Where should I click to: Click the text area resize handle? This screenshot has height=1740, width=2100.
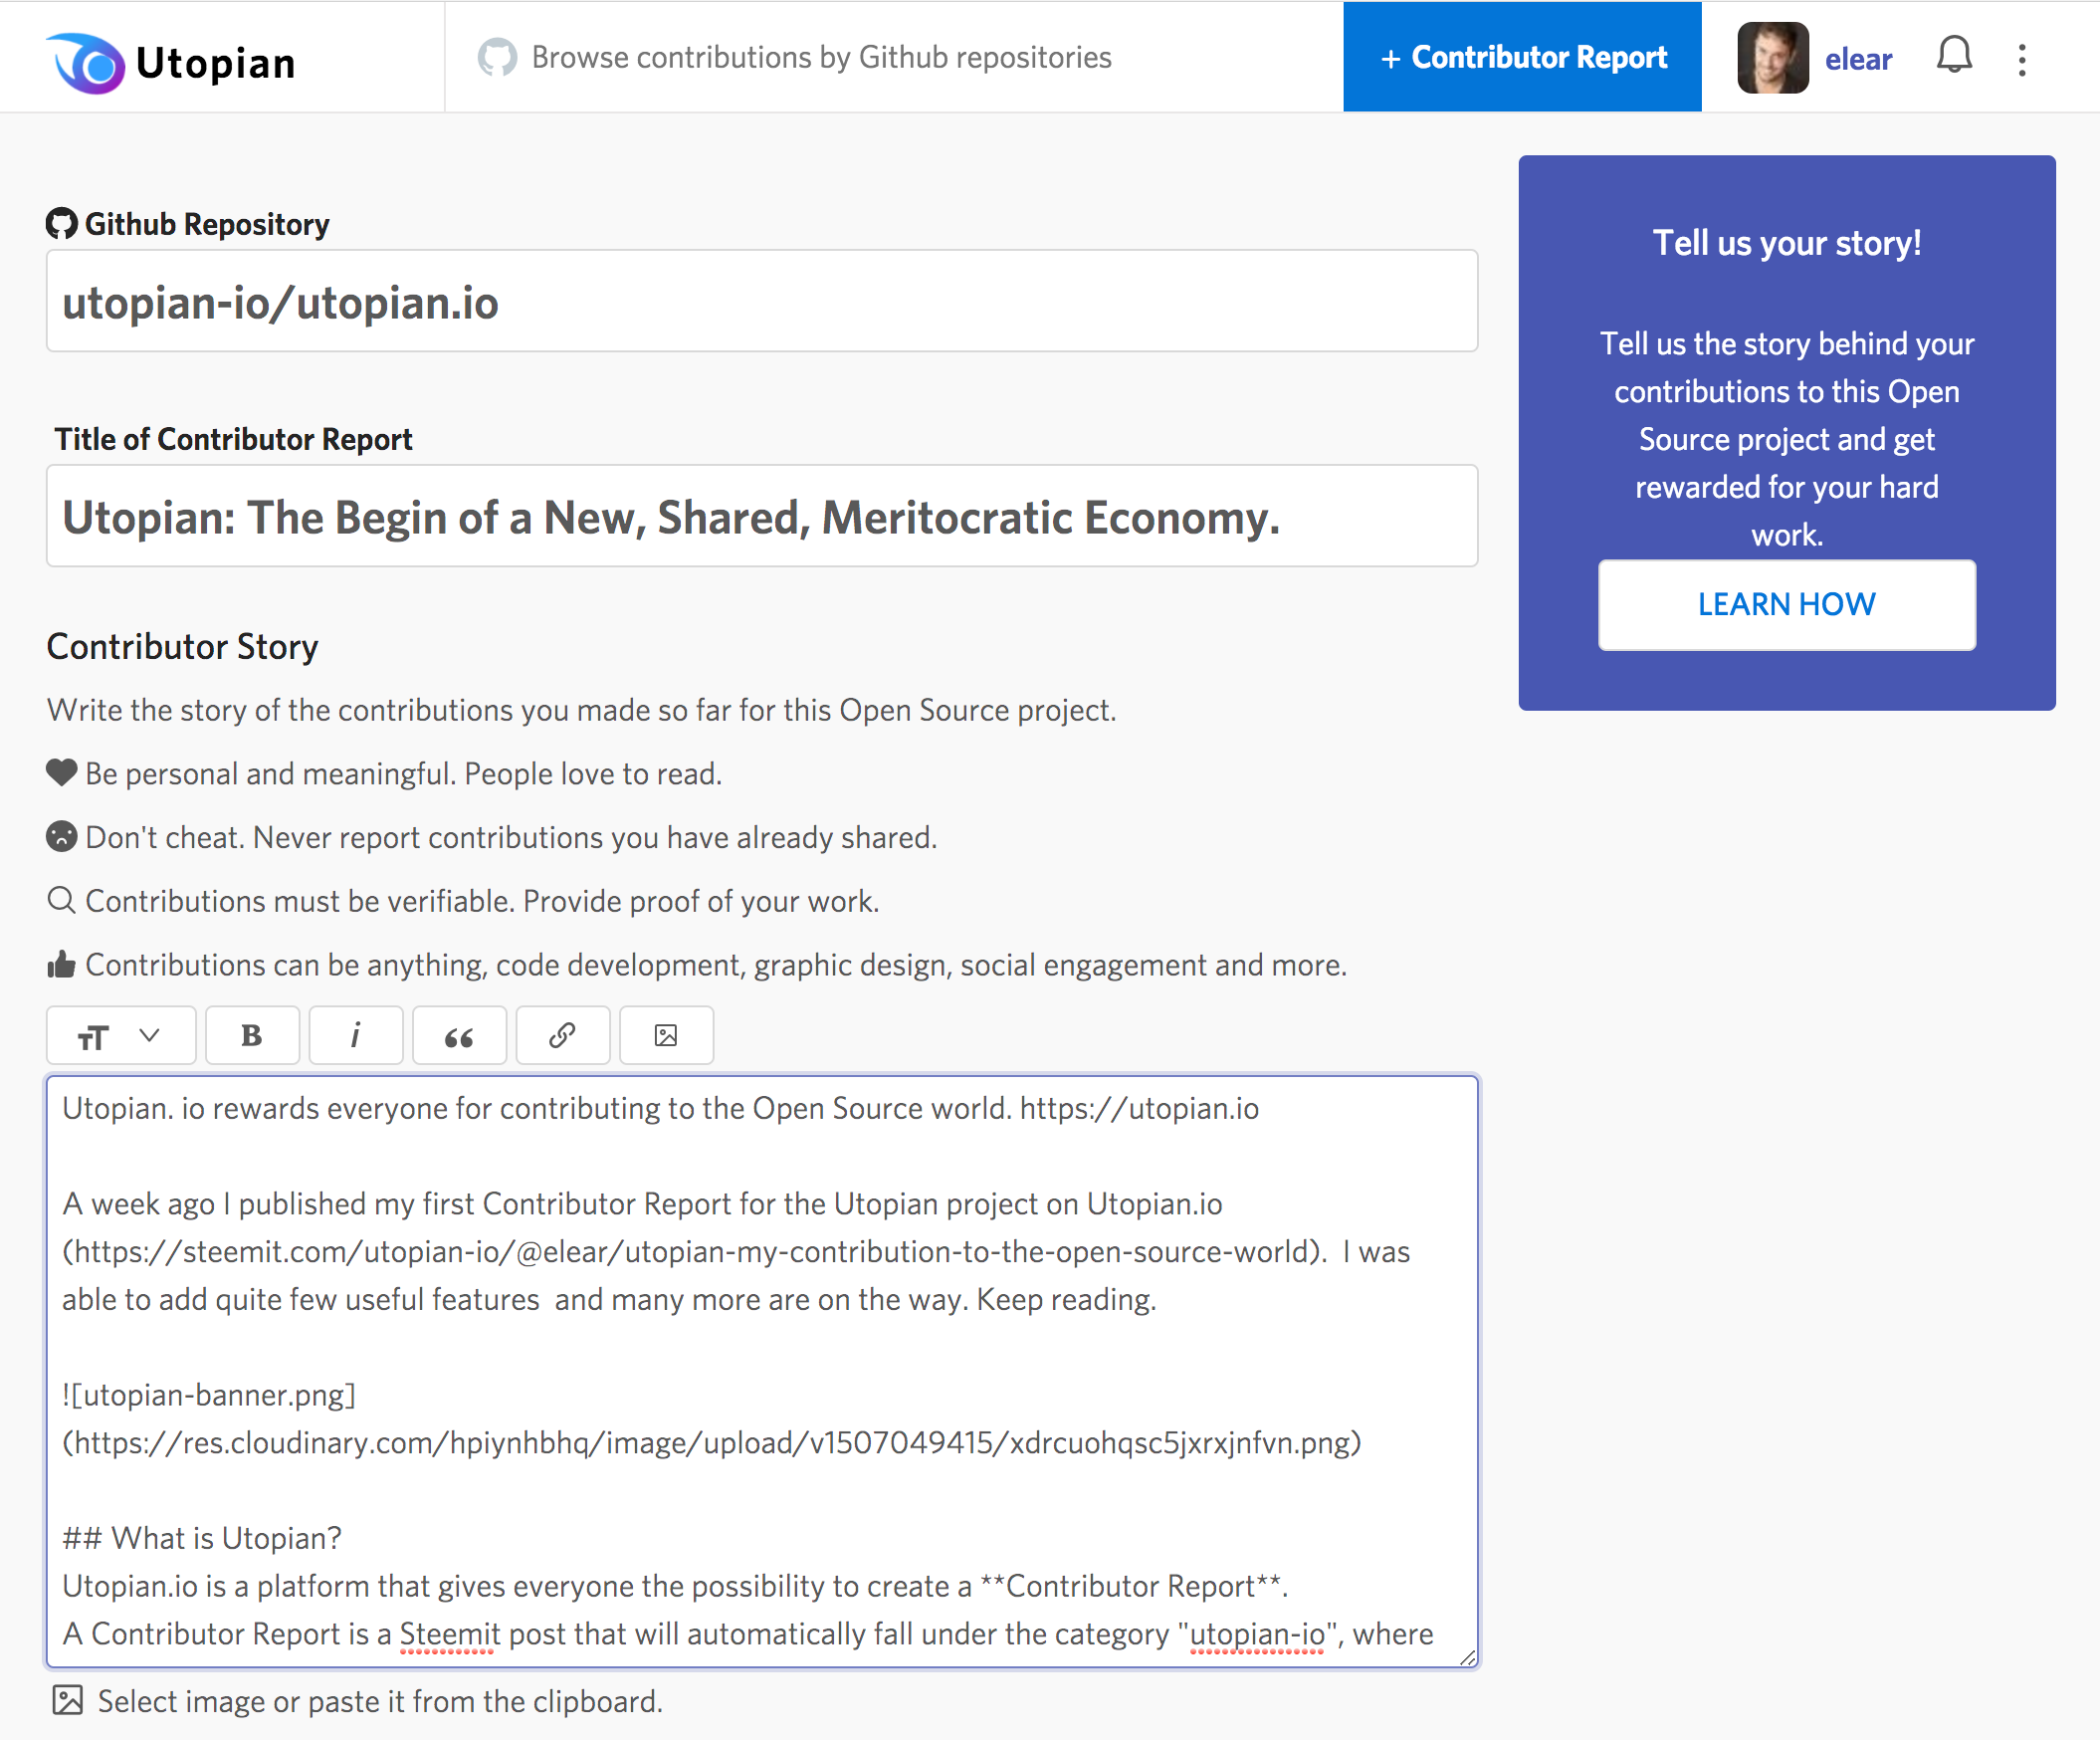click(1467, 1657)
